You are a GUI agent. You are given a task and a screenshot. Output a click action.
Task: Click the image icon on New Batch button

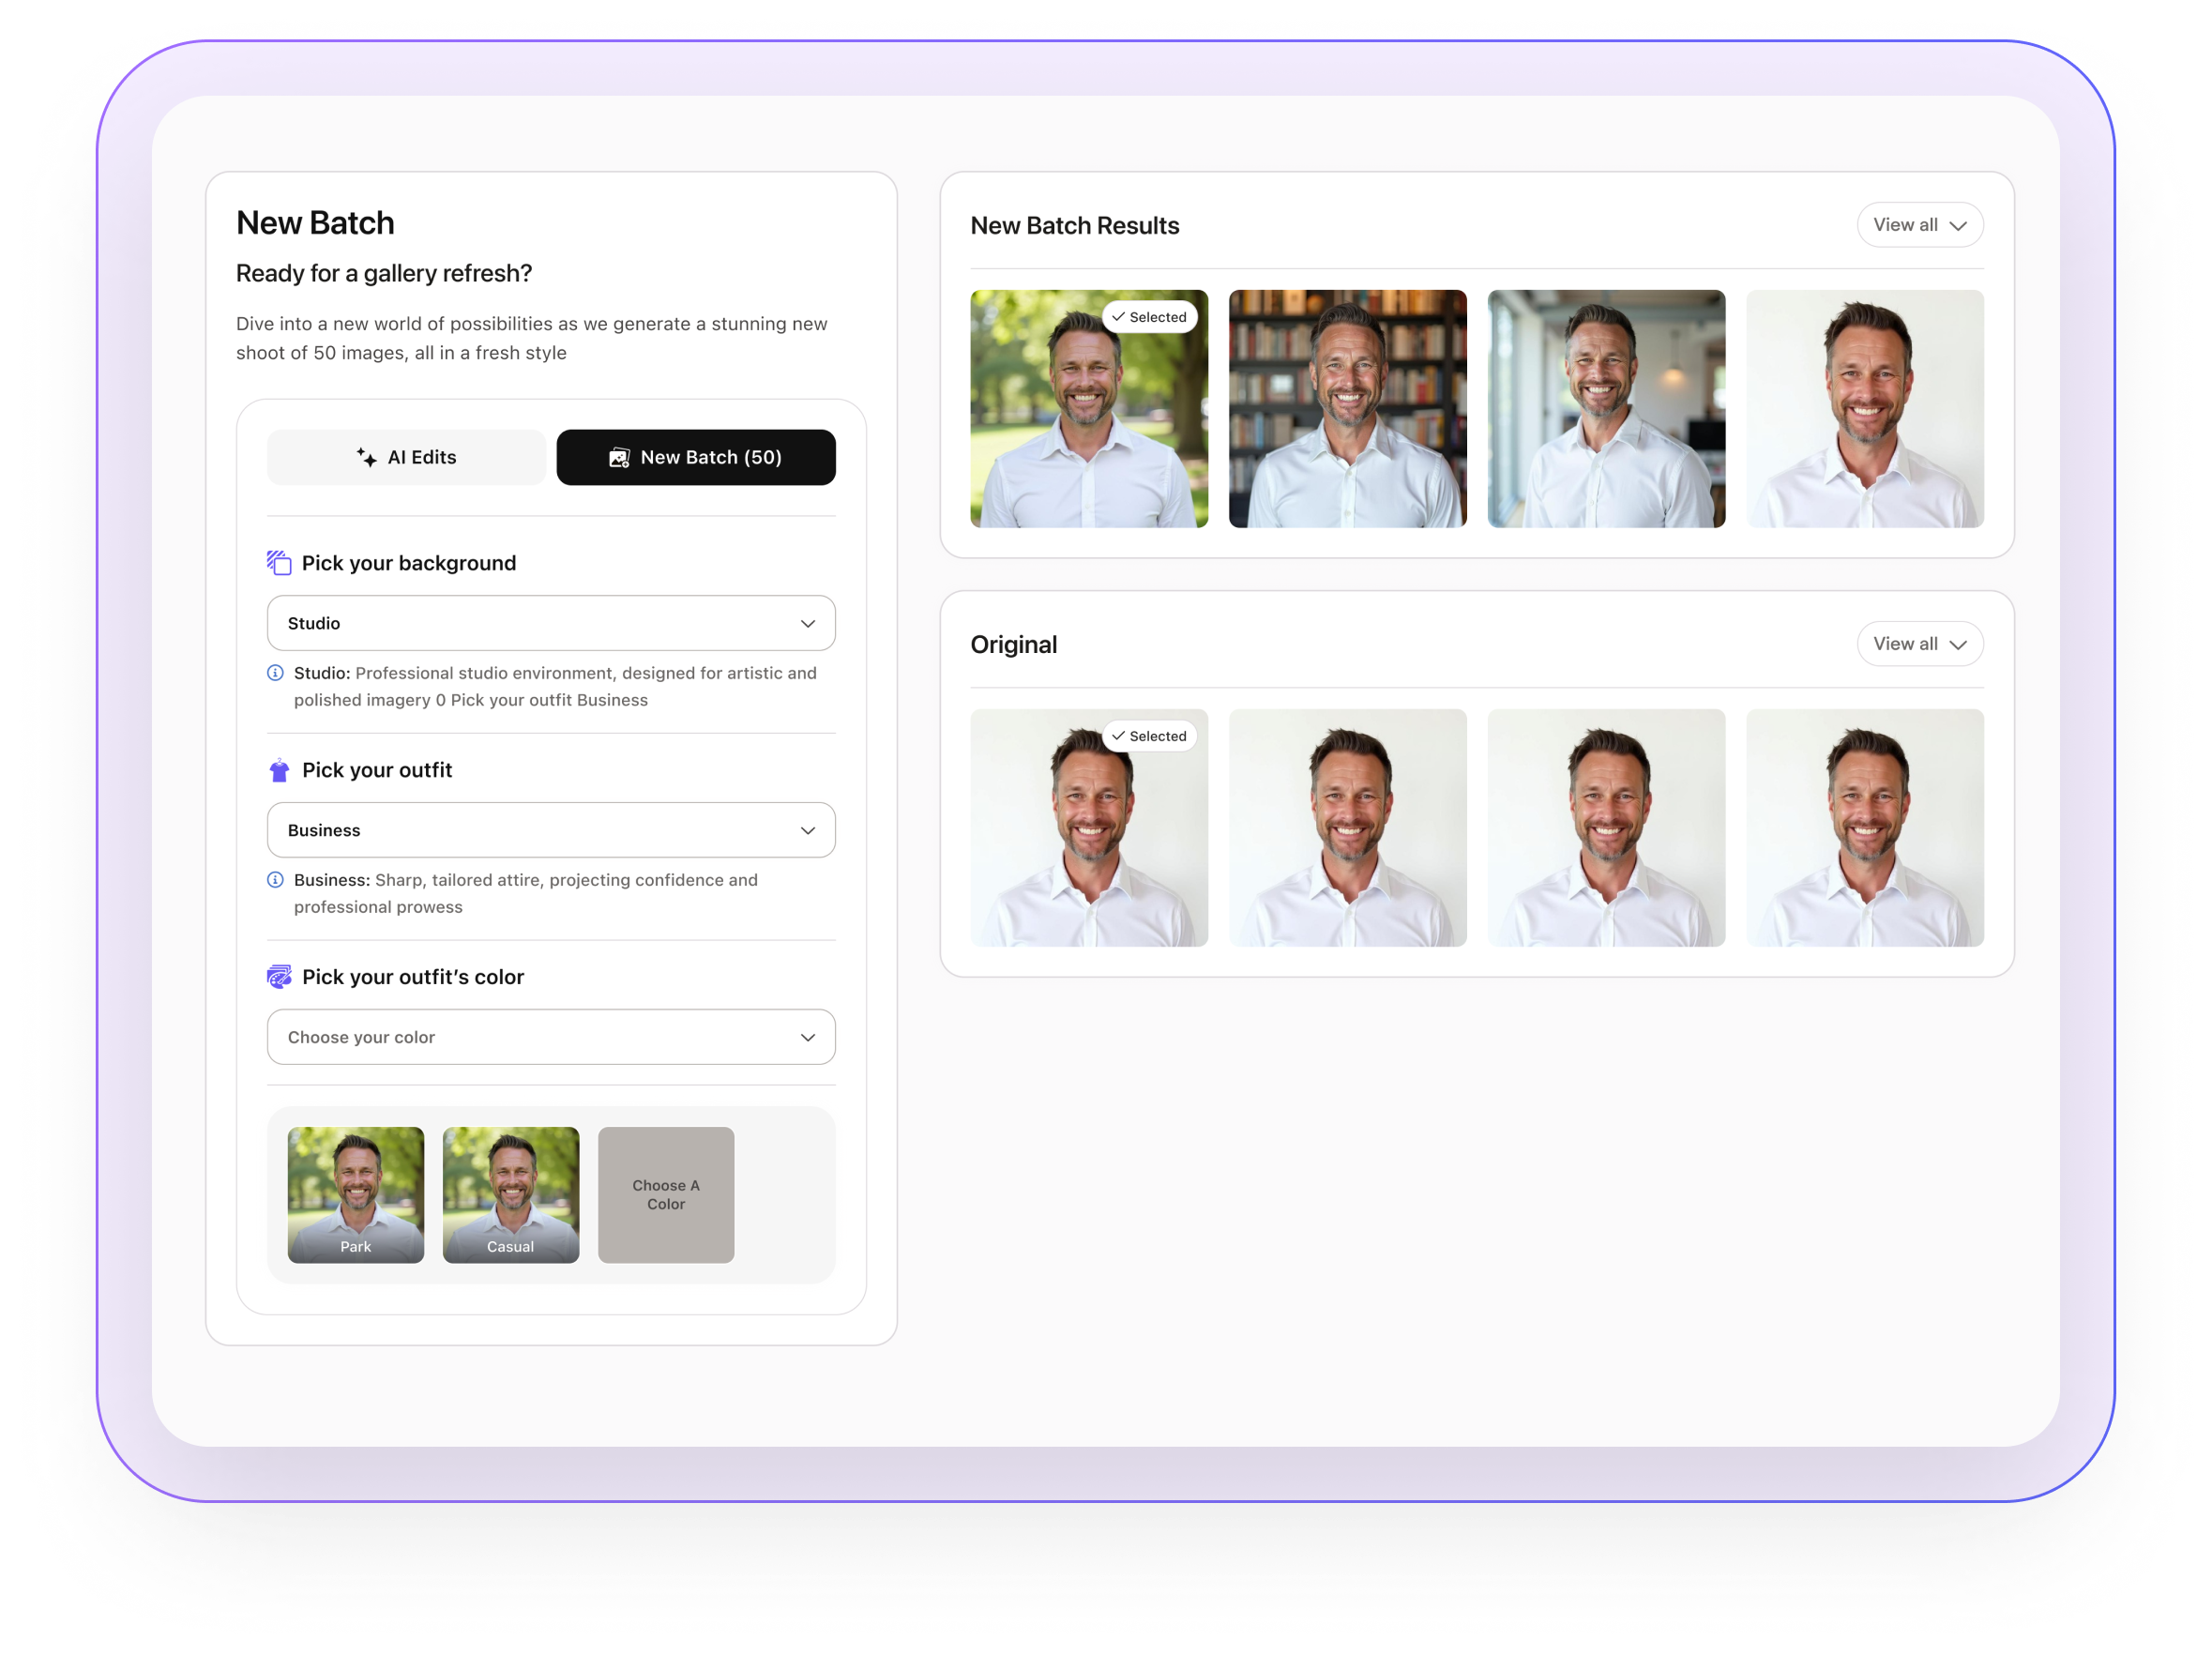pos(619,457)
